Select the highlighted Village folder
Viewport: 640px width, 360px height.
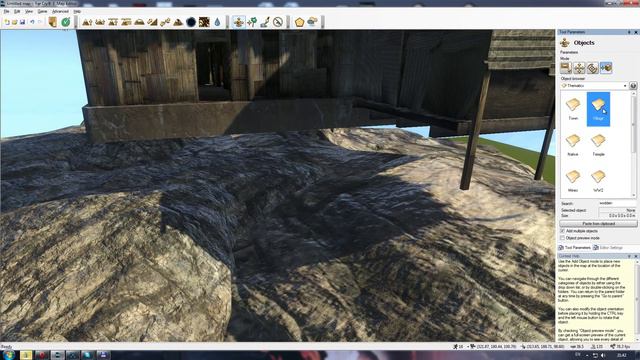click(x=598, y=109)
